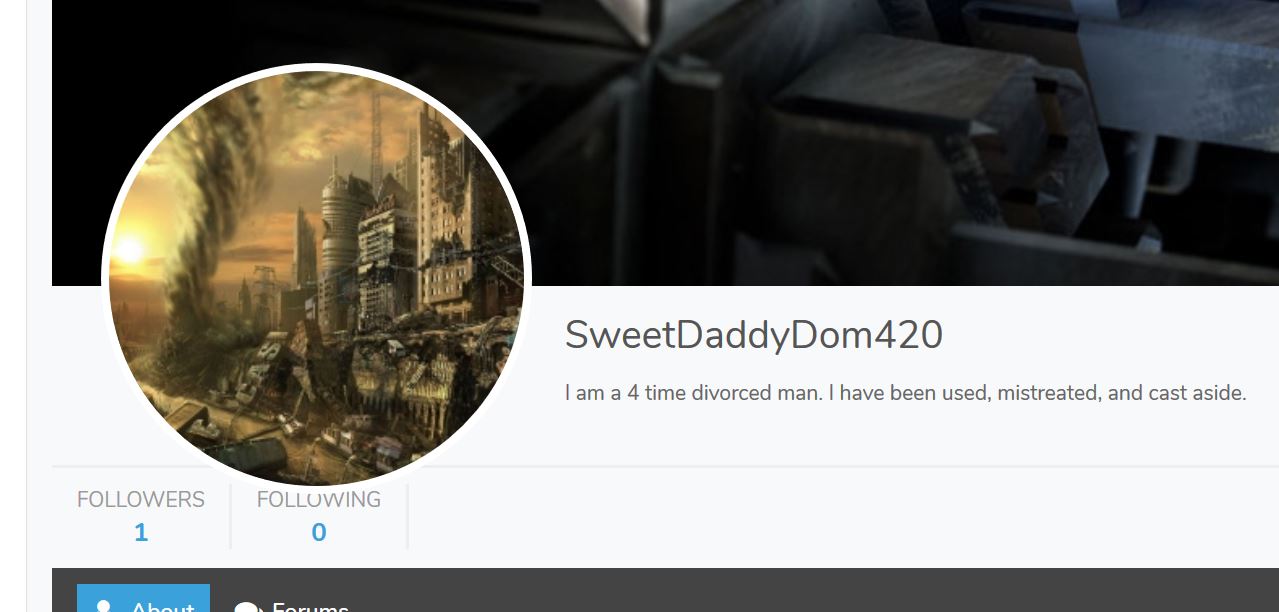Open the following count of 0
This screenshot has height=612, width=1279.
point(319,533)
